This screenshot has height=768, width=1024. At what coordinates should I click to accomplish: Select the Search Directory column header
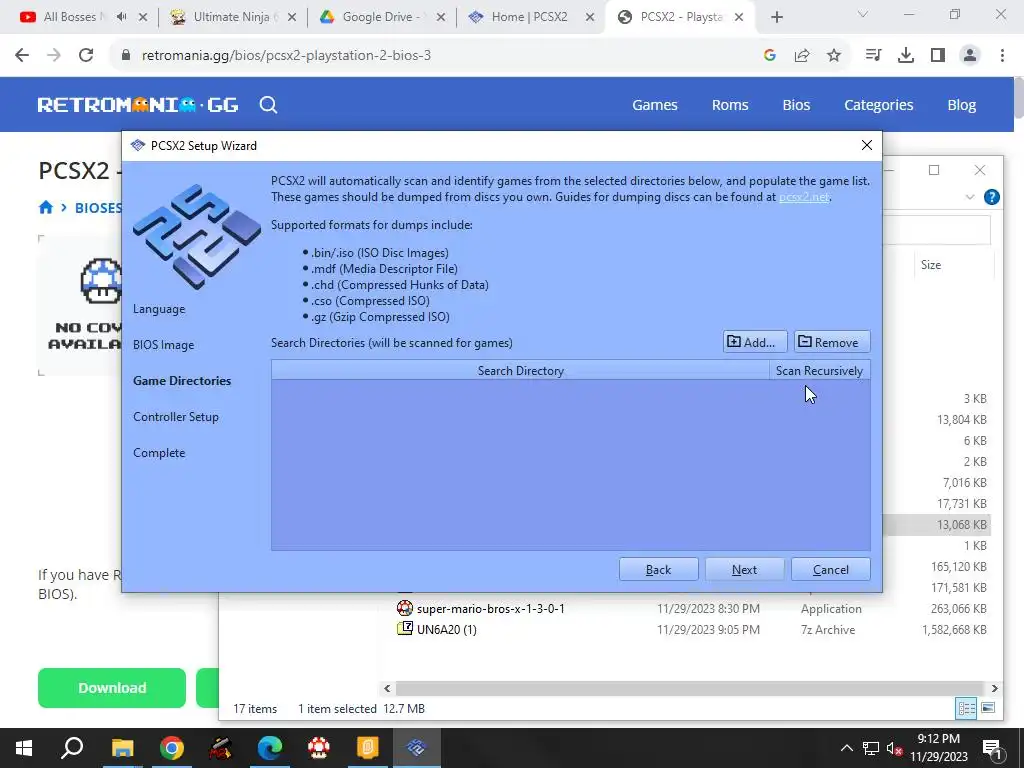coord(520,370)
